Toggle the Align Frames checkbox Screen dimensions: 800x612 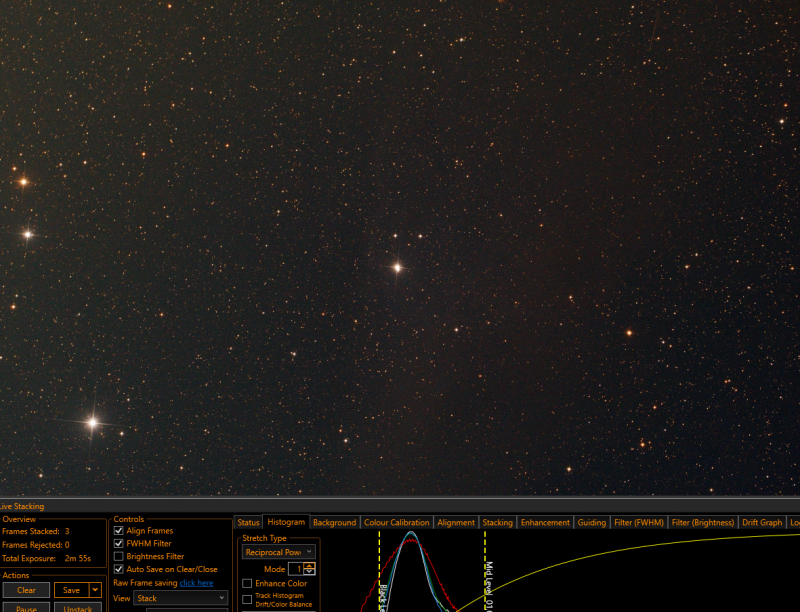pyautogui.click(x=119, y=531)
